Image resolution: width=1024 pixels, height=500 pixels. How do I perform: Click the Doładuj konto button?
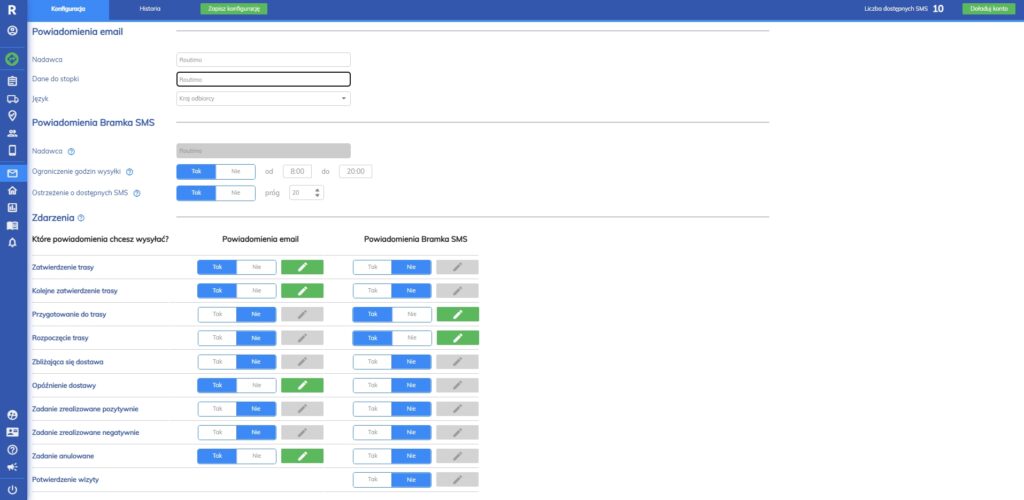pyautogui.click(x=985, y=8)
